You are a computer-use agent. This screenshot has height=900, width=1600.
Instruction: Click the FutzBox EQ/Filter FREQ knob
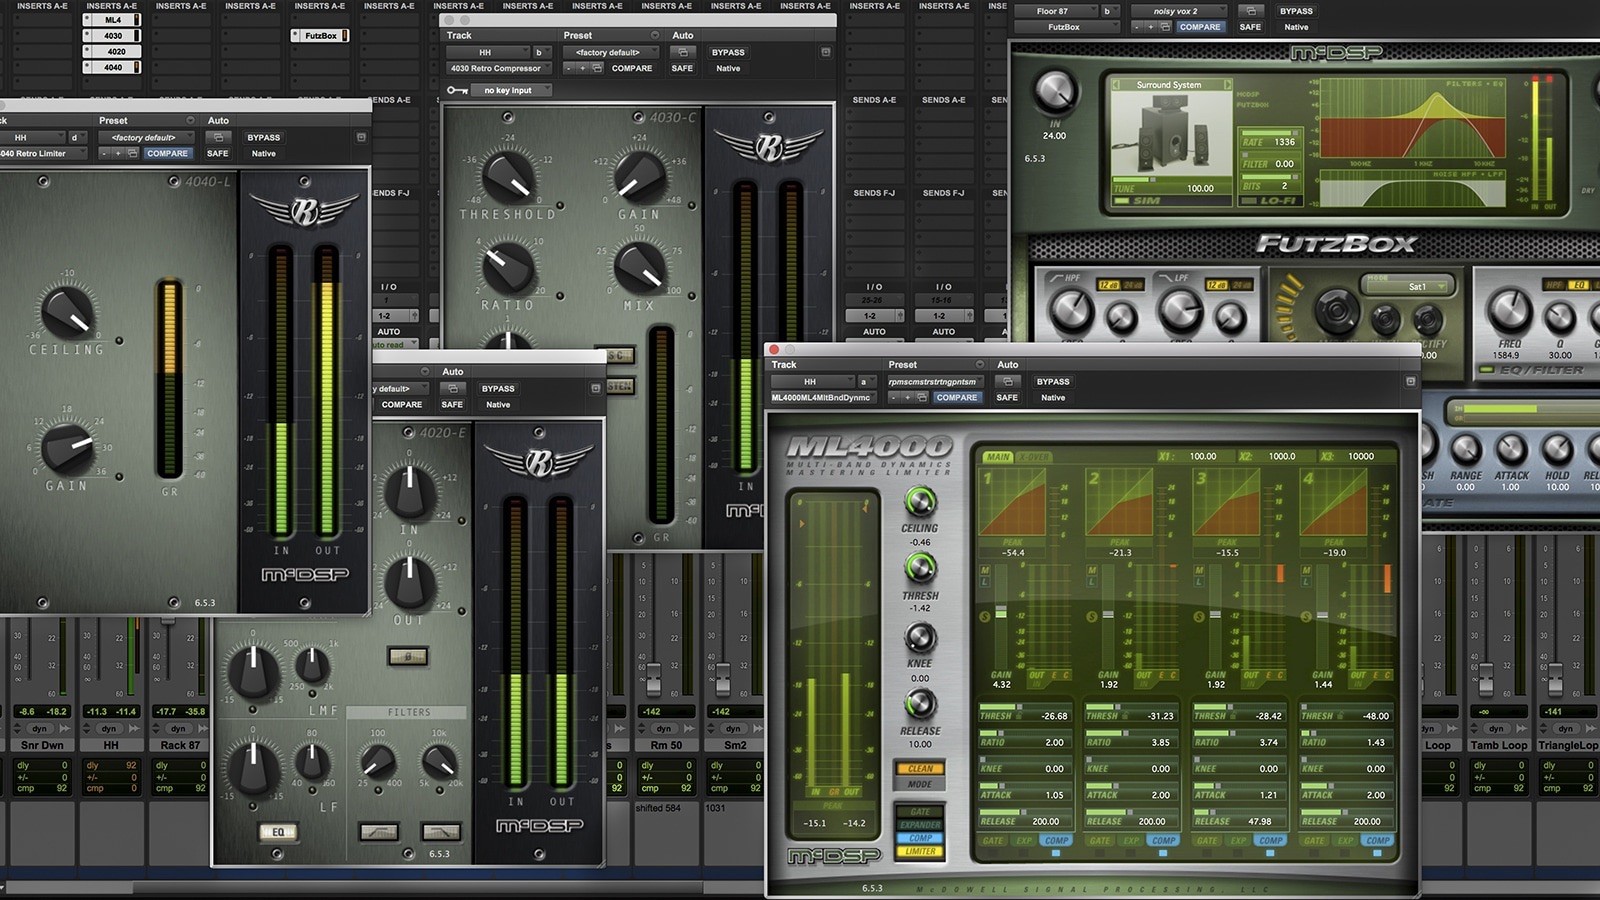coord(1510,311)
